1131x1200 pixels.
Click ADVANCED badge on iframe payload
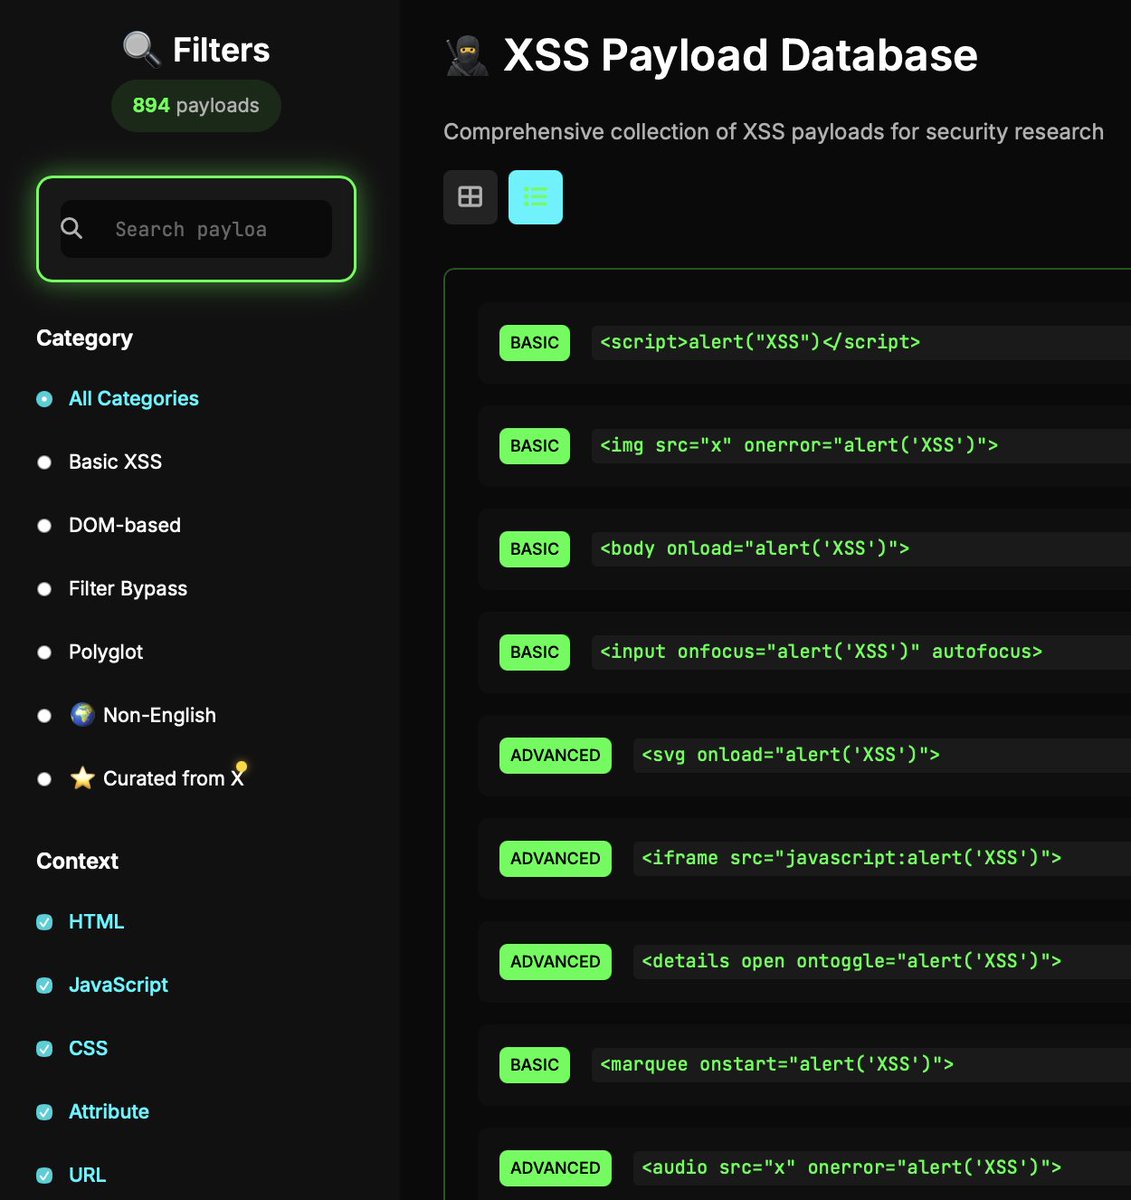(x=555, y=858)
